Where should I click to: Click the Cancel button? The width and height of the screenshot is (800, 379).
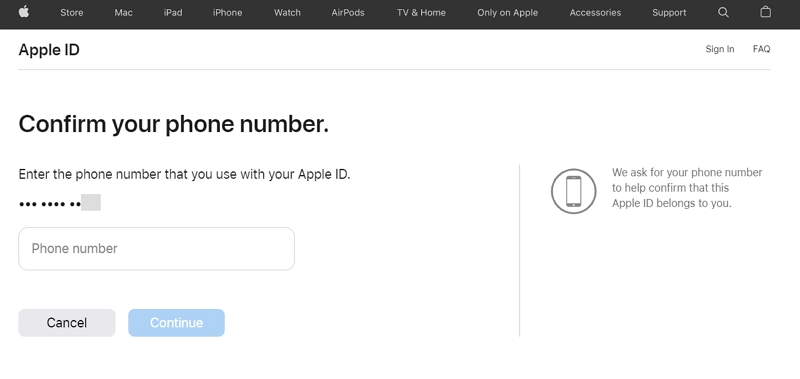67,323
